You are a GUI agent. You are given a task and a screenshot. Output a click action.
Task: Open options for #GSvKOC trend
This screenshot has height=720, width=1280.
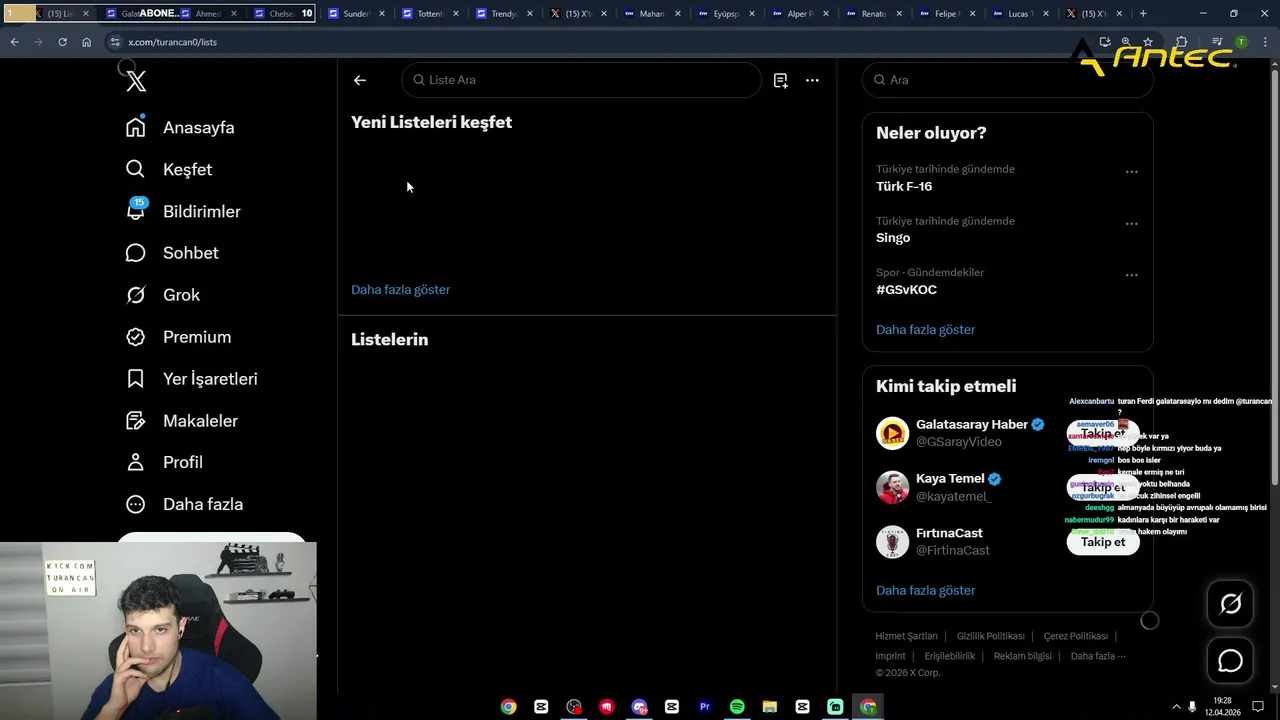click(x=1131, y=275)
